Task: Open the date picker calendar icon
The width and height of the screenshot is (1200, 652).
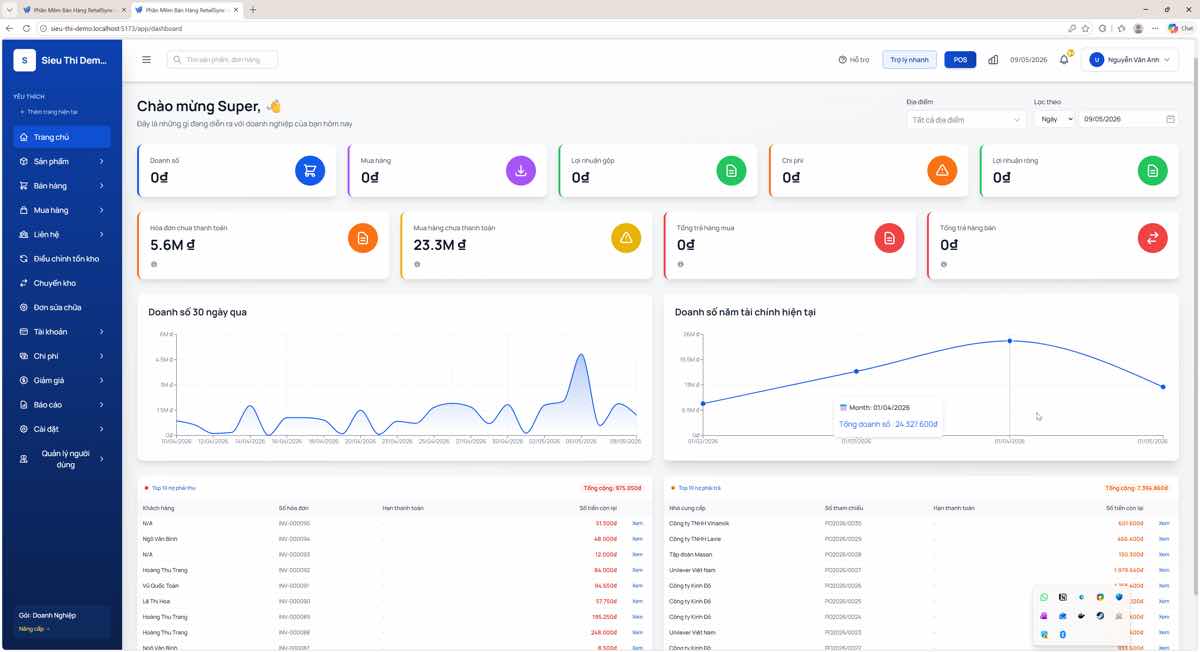Action: (x=1170, y=119)
